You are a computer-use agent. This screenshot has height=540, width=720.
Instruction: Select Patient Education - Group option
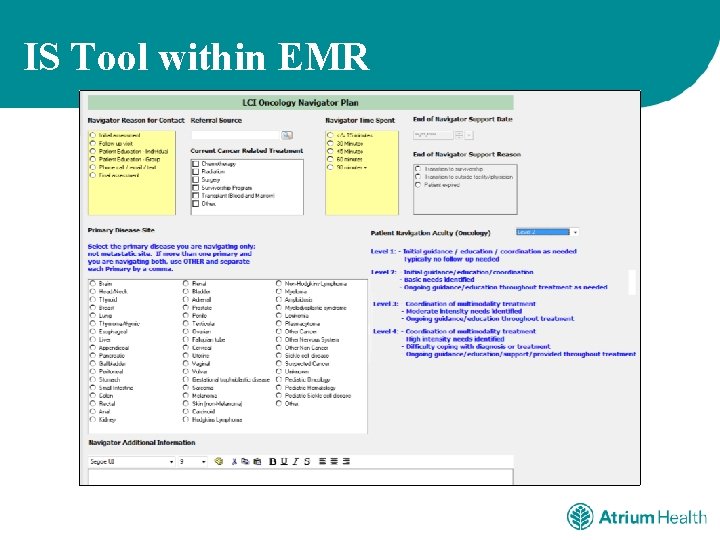point(93,159)
